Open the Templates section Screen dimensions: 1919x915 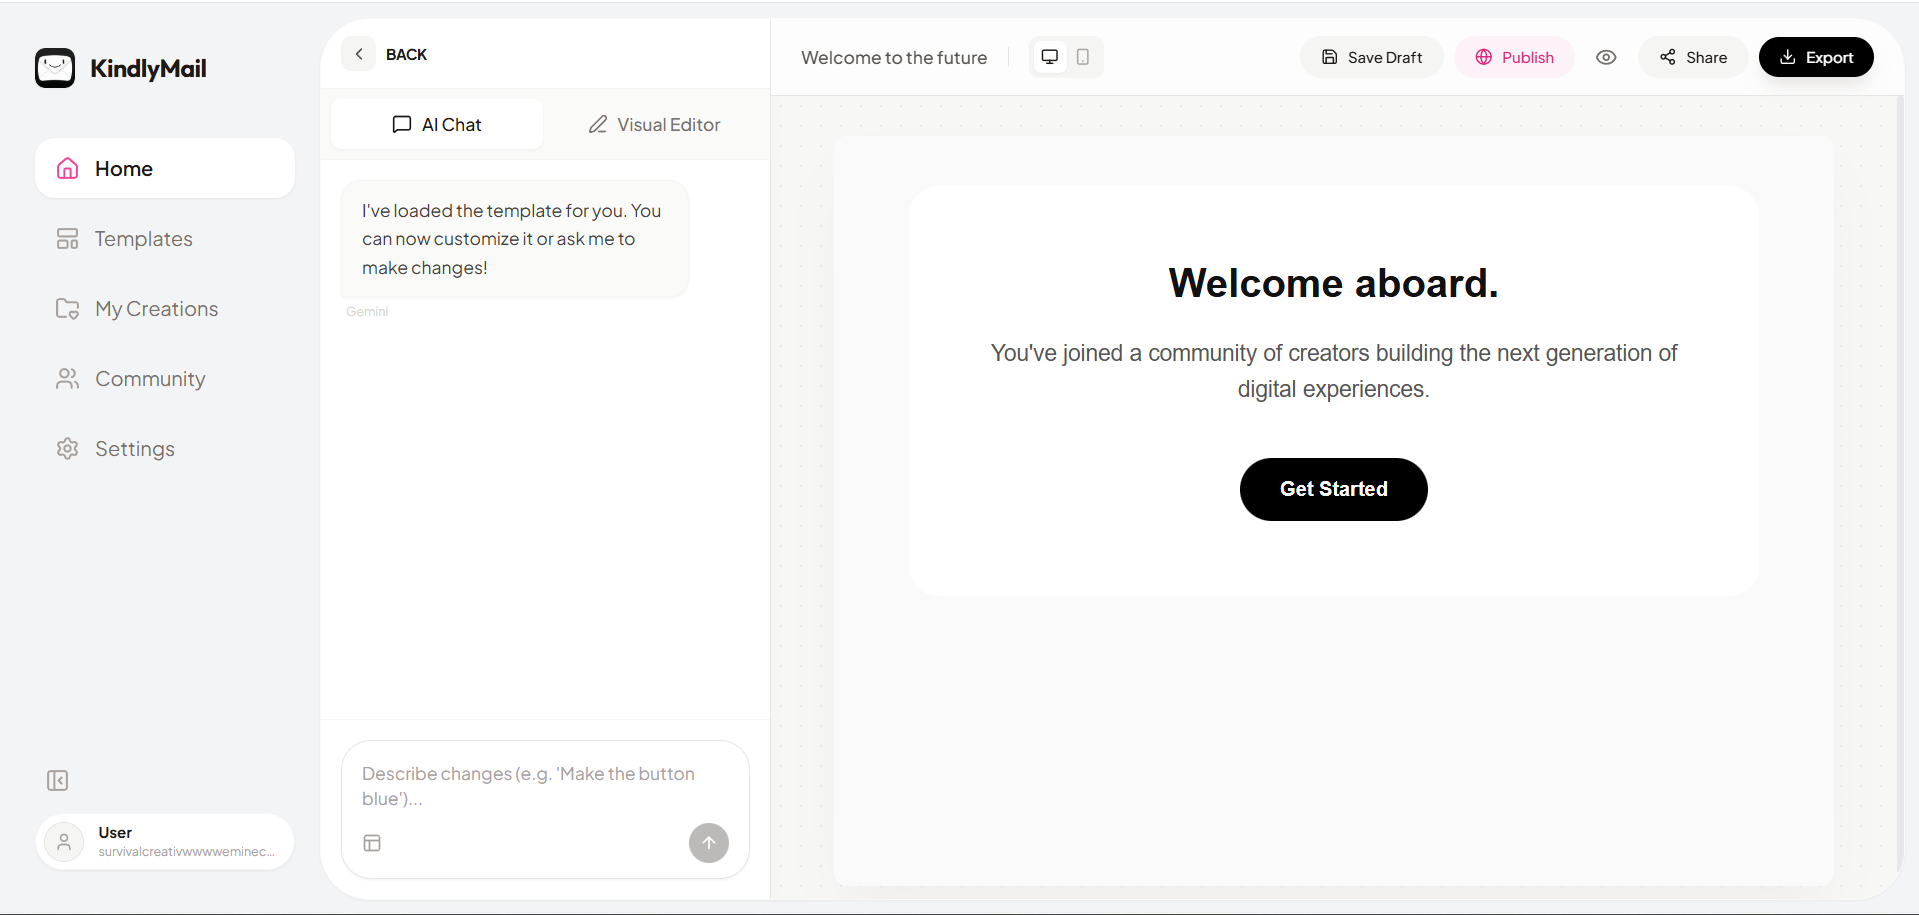143,238
